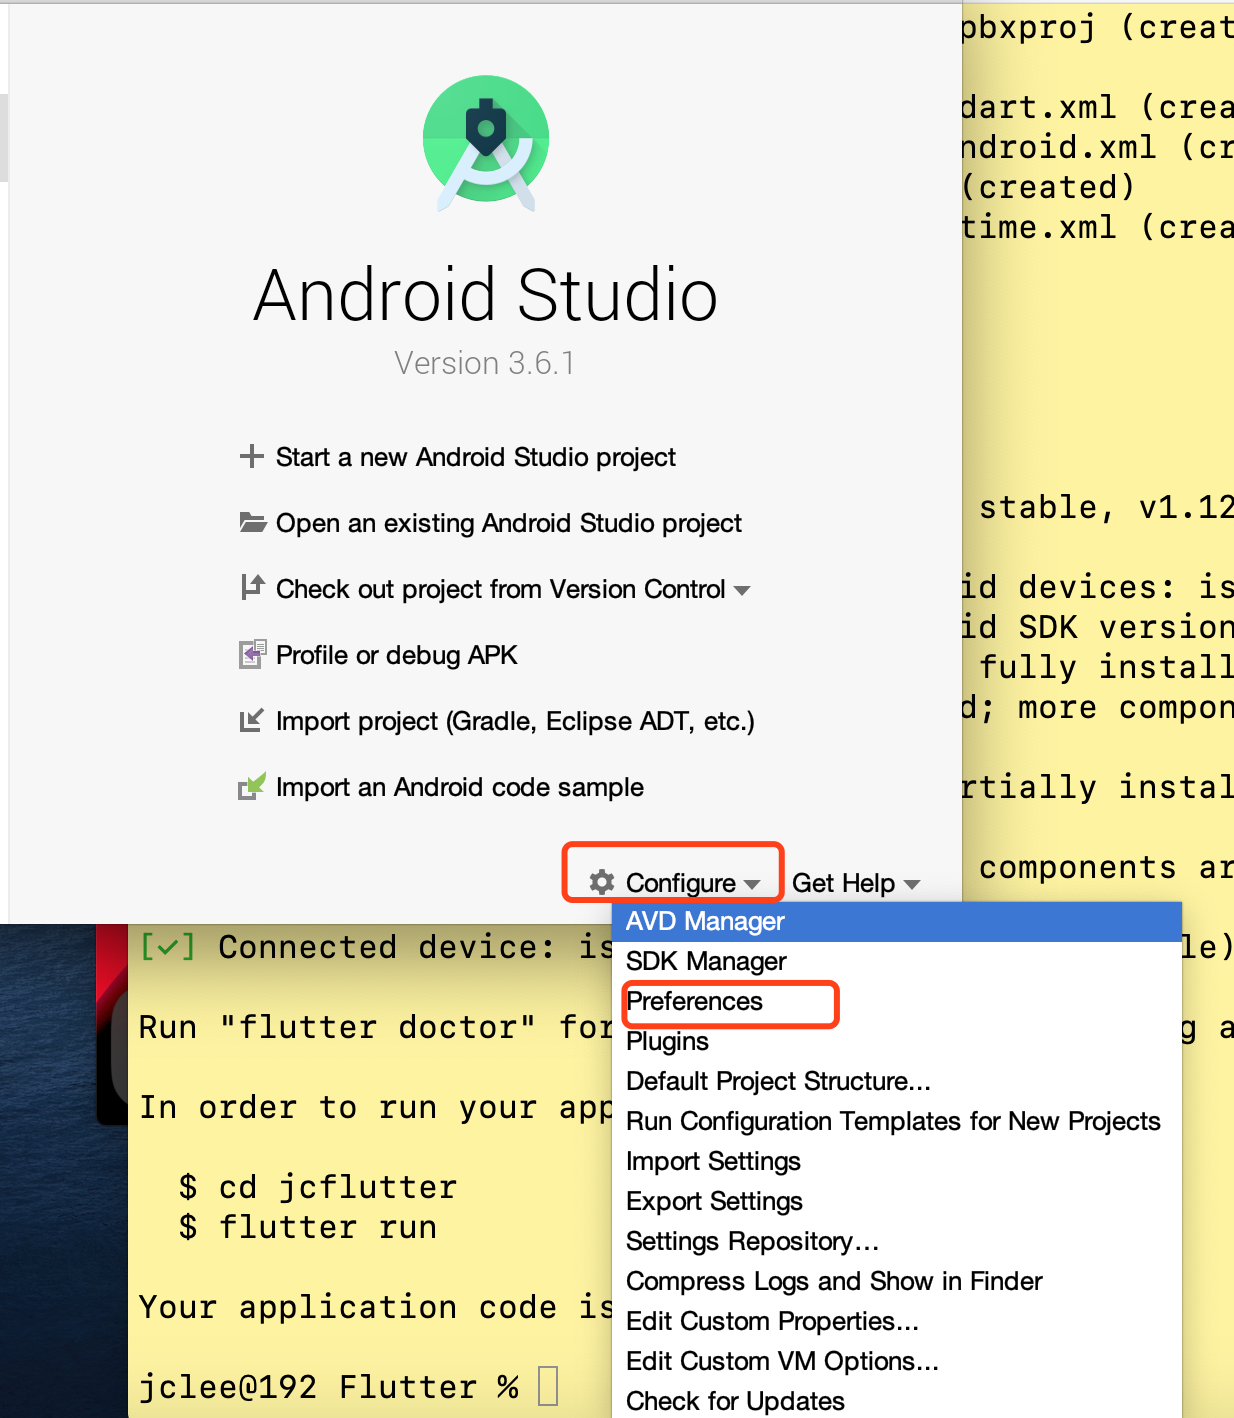This screenshot has width=1234, height=1418.
Task: Click the 'Android Studio' title text
Action: (486, 295)
